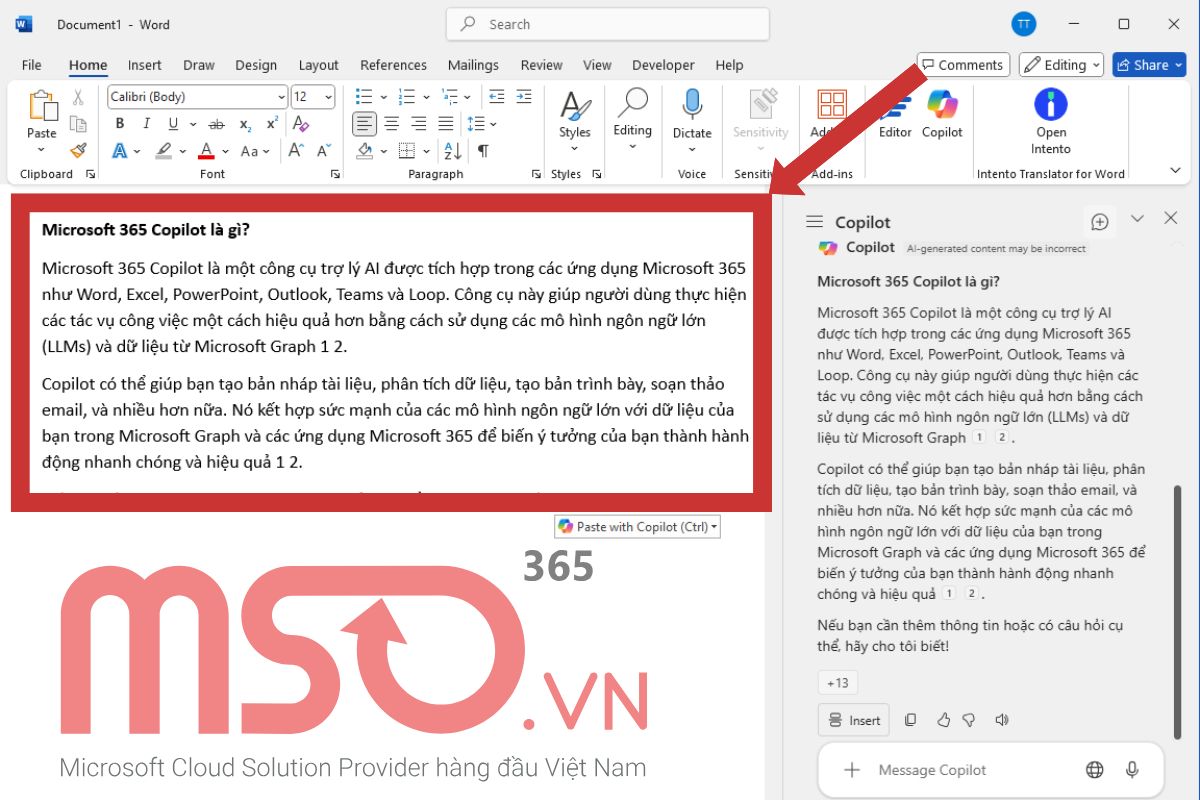Apply Strikethrough formatting
This screenshot has height=800, width=1200.
pos(216,124)
